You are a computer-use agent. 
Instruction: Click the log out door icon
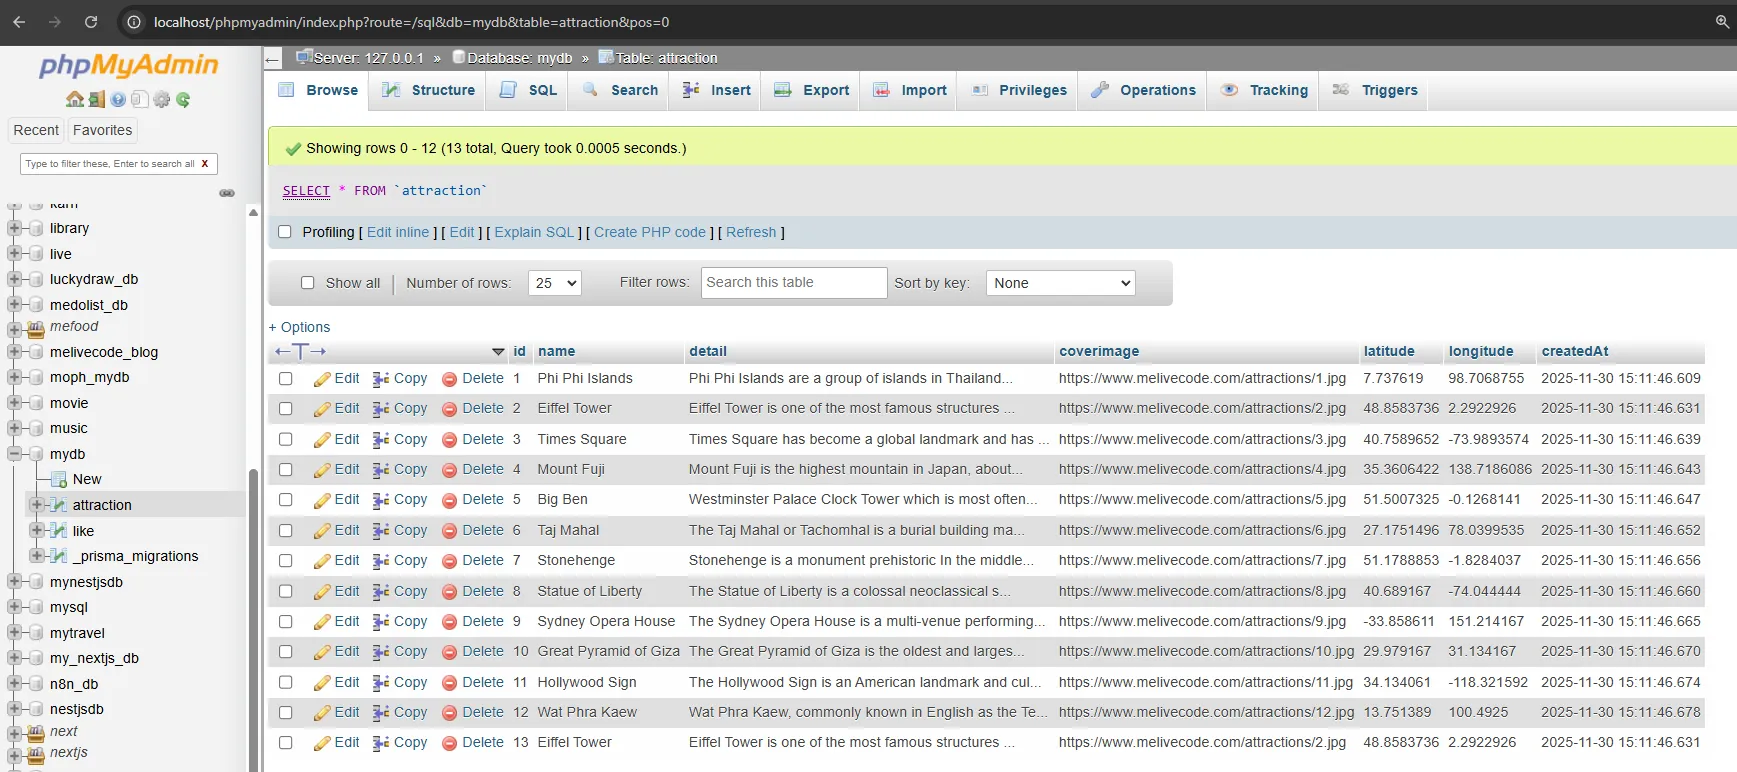point(97,99)
